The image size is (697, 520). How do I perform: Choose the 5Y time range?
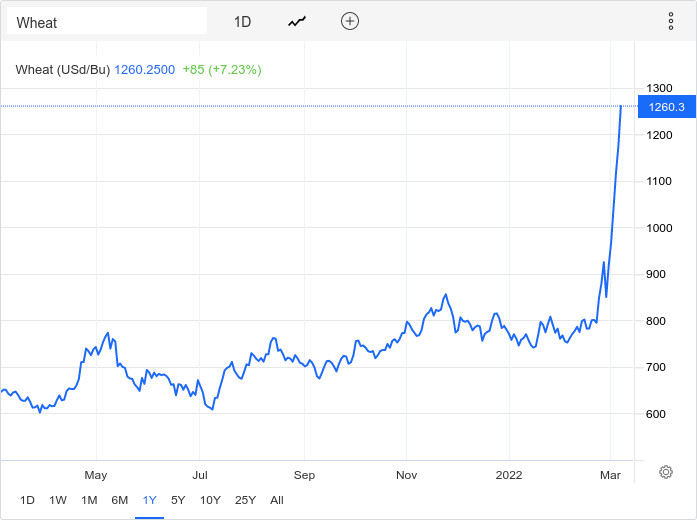[178, 500]
